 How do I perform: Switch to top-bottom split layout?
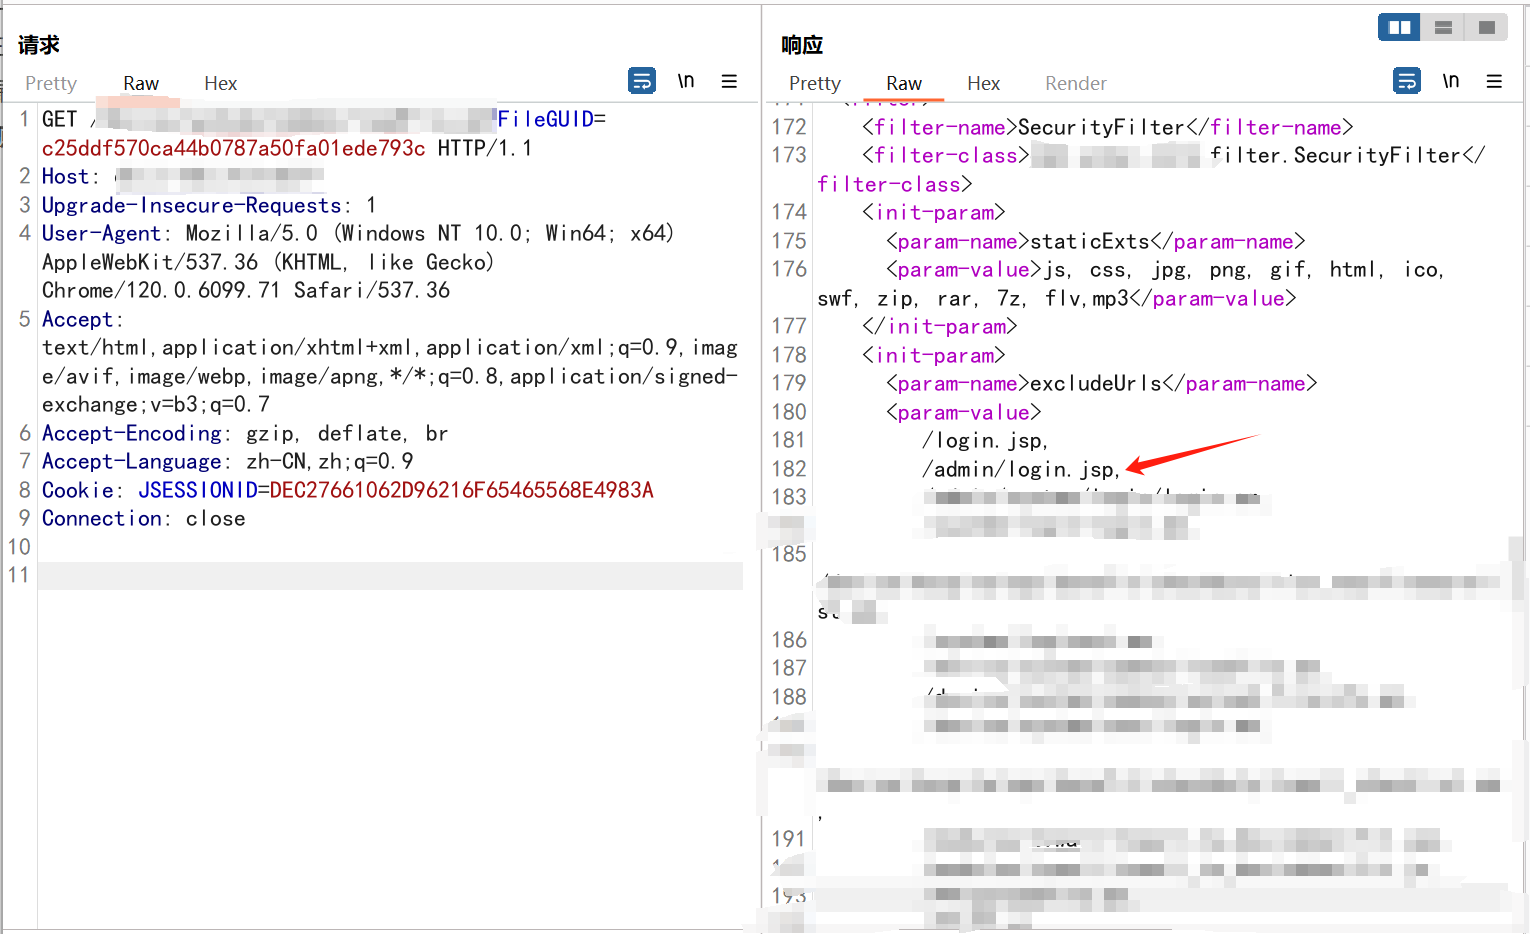(x=1443, y=27)
